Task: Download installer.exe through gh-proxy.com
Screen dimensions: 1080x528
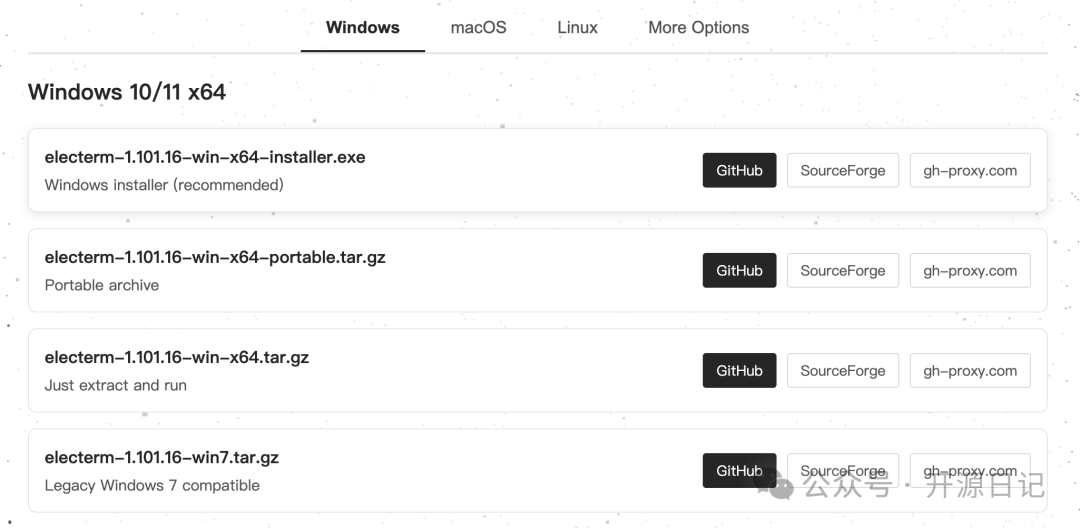Action: click(x=969, y=171)
